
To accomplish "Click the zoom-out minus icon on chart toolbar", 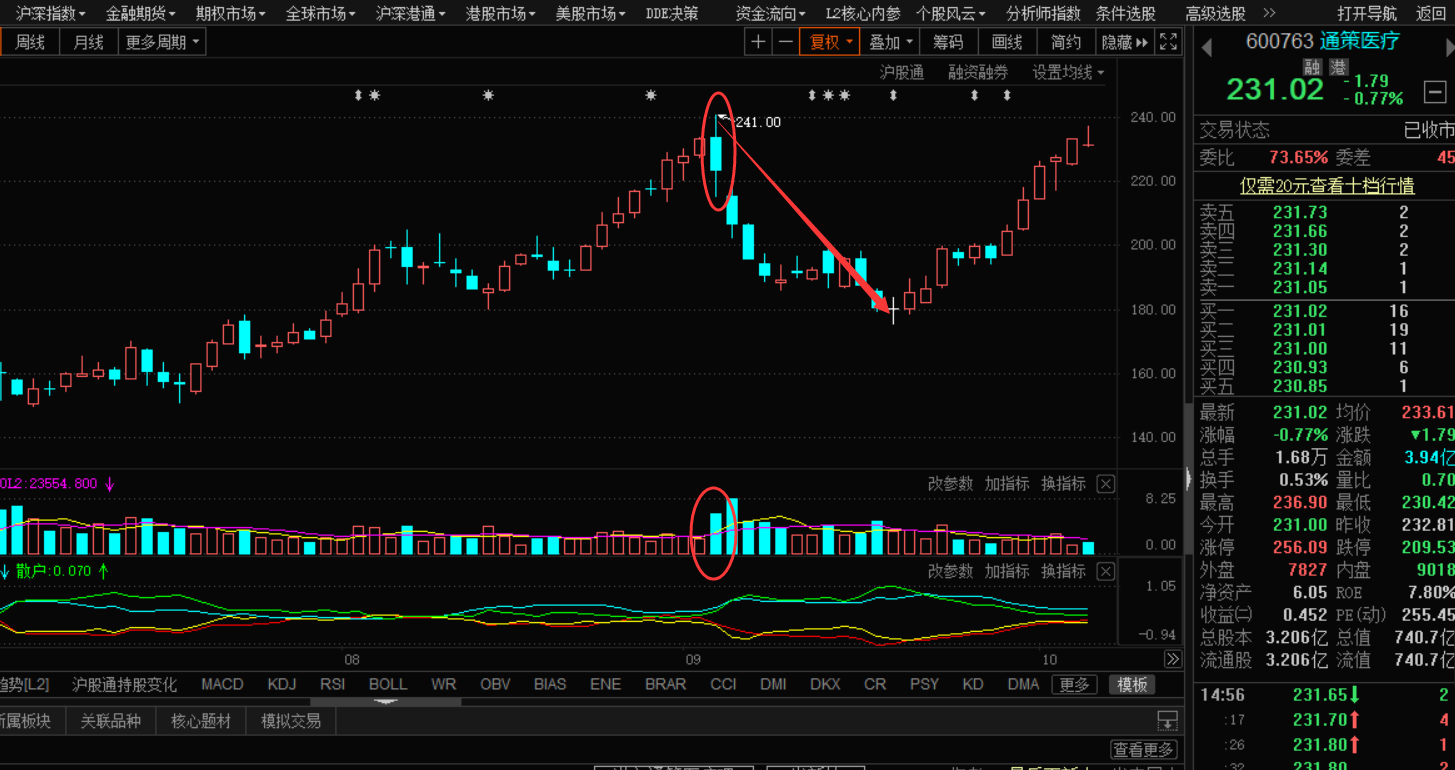I will point(785,42).
